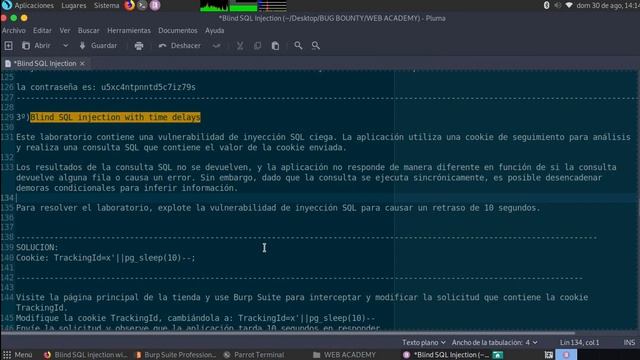Screen dimensions: 640x360
Task: Click the paste clipboard icon
Action: point(276,46)
